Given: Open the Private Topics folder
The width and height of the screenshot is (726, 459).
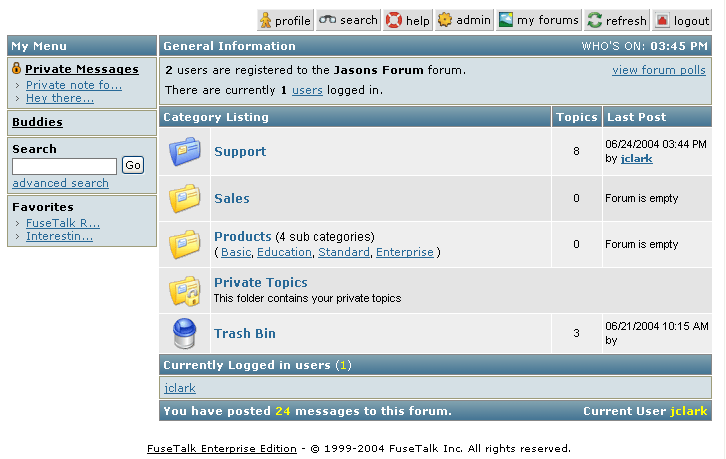Looking at the screenshot, I should [x=261, y=283].
